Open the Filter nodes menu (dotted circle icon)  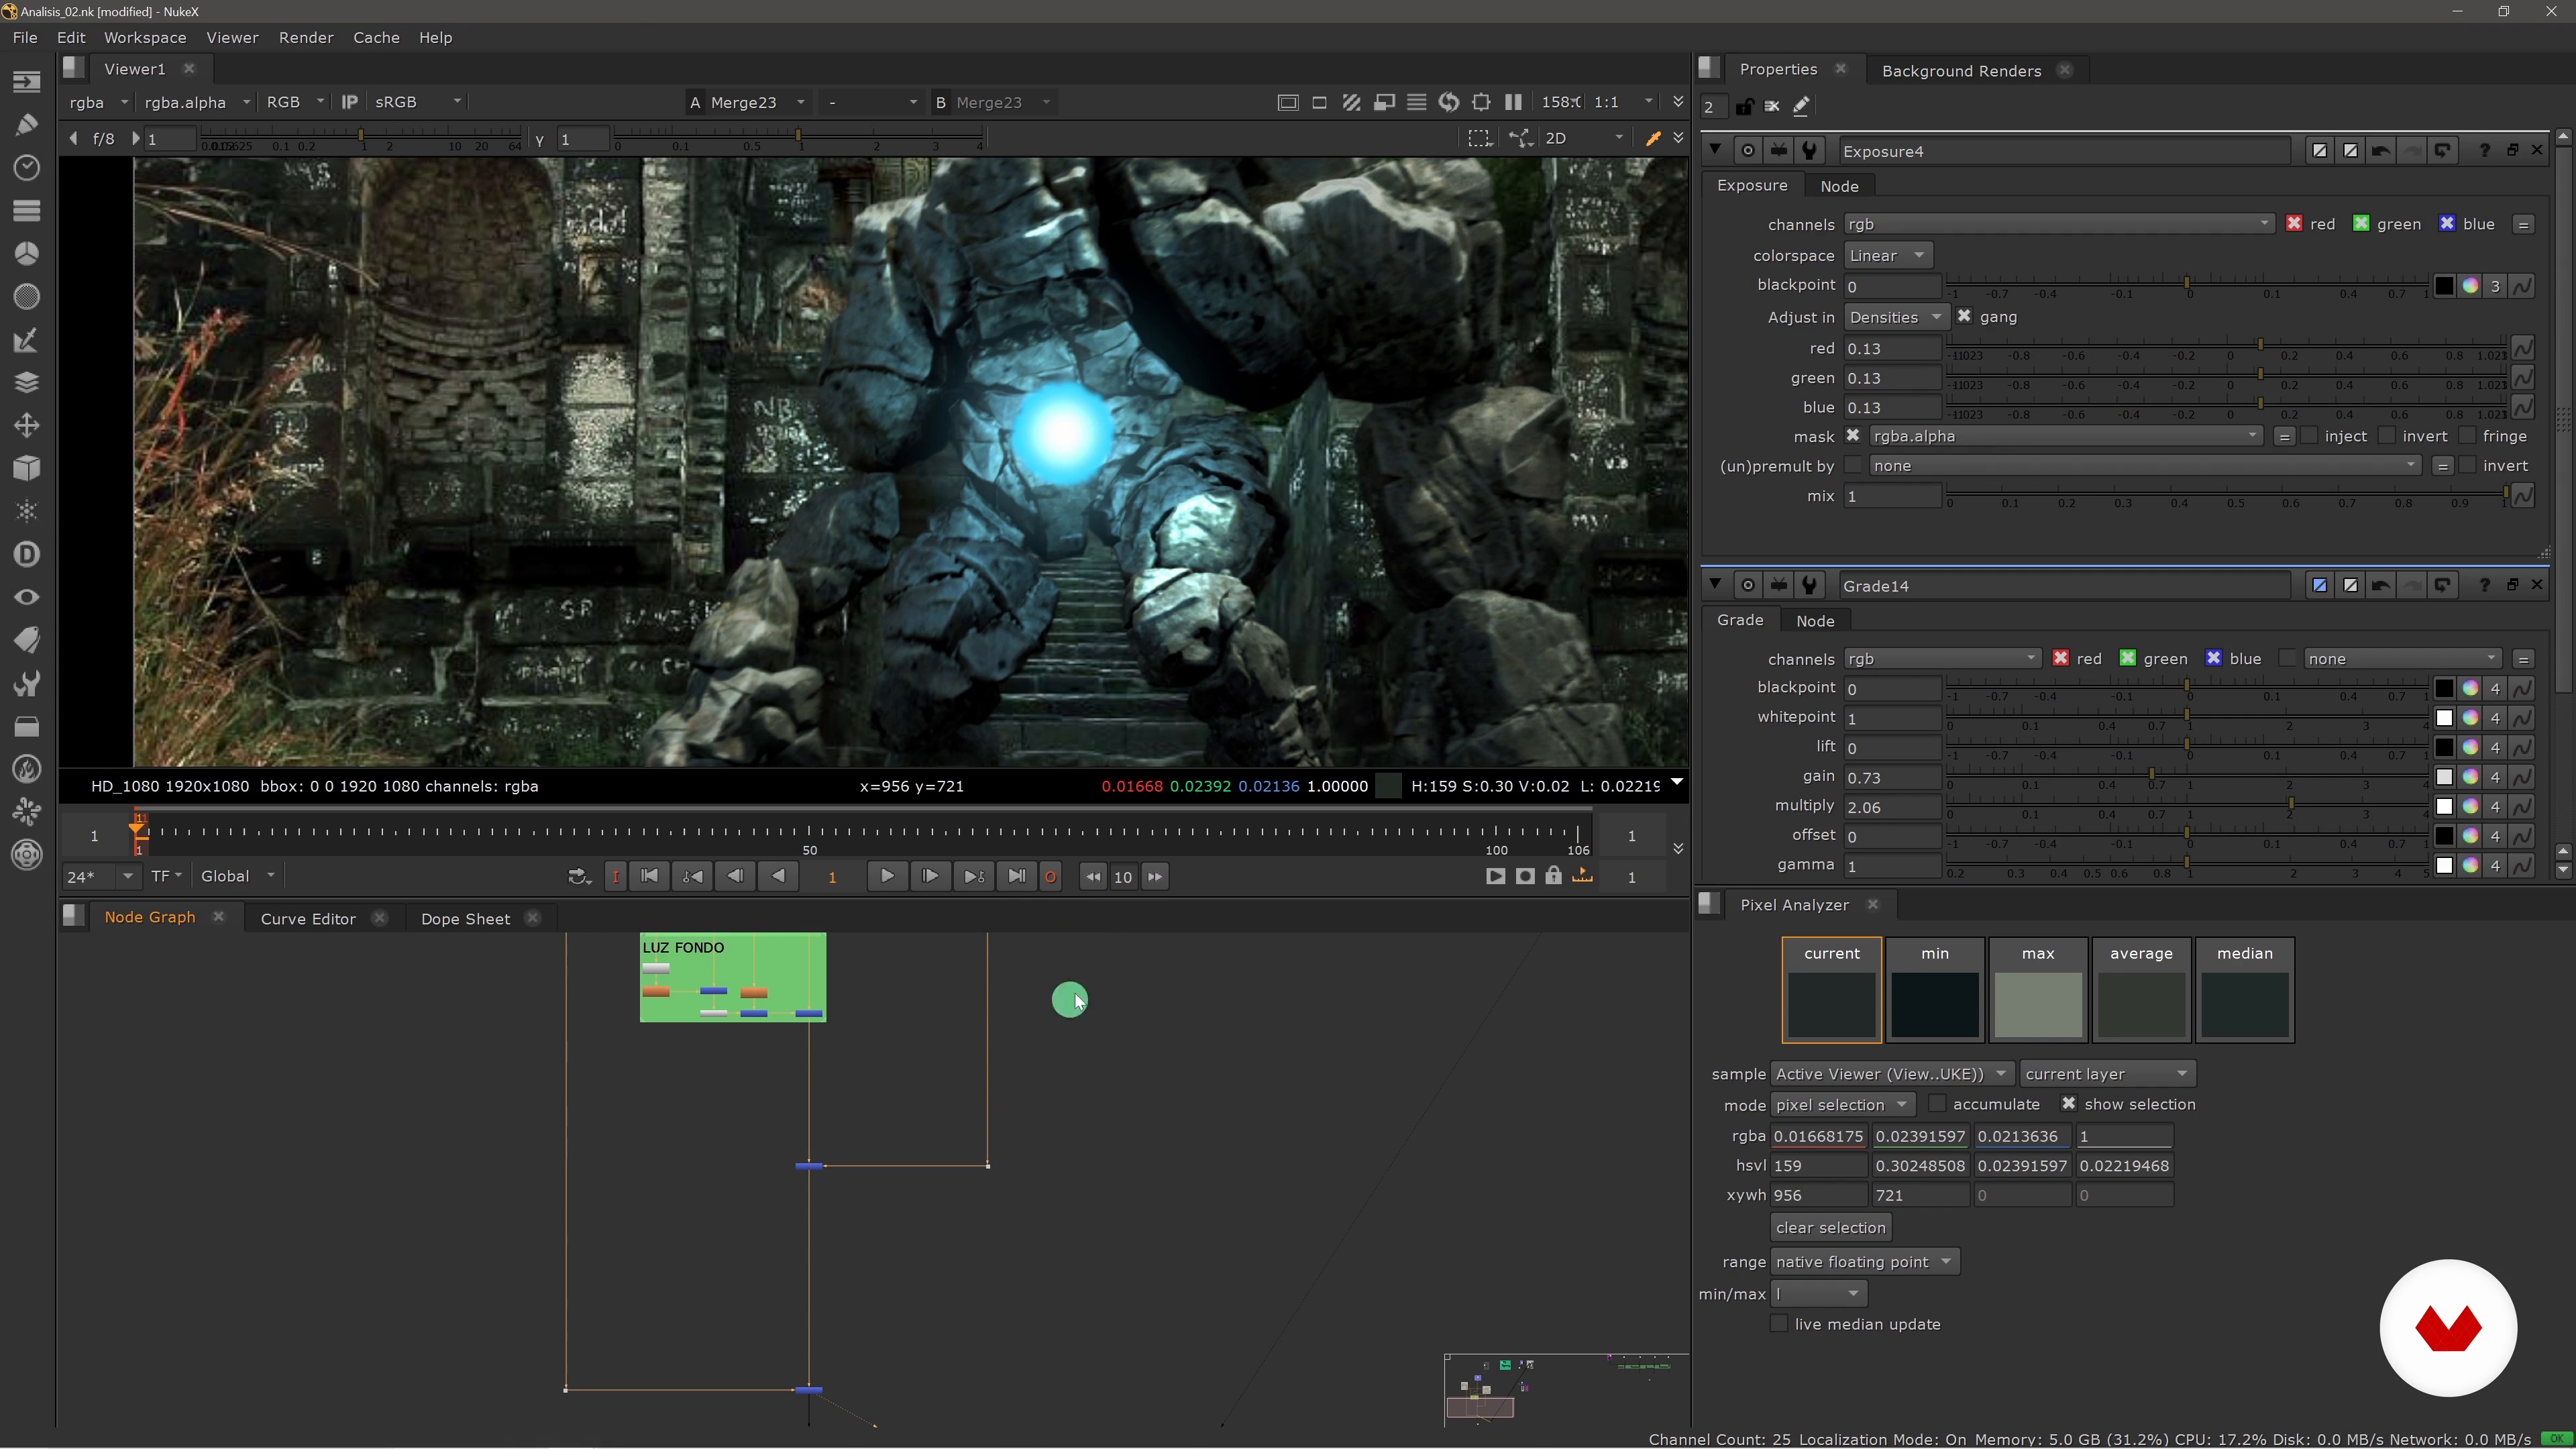27,297
